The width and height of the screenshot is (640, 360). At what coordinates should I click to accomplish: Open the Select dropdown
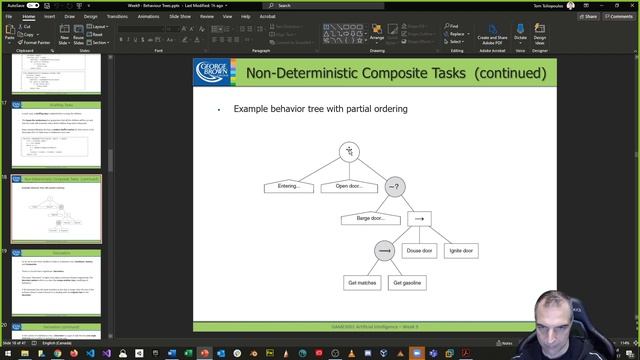click(x=453, y=42)
